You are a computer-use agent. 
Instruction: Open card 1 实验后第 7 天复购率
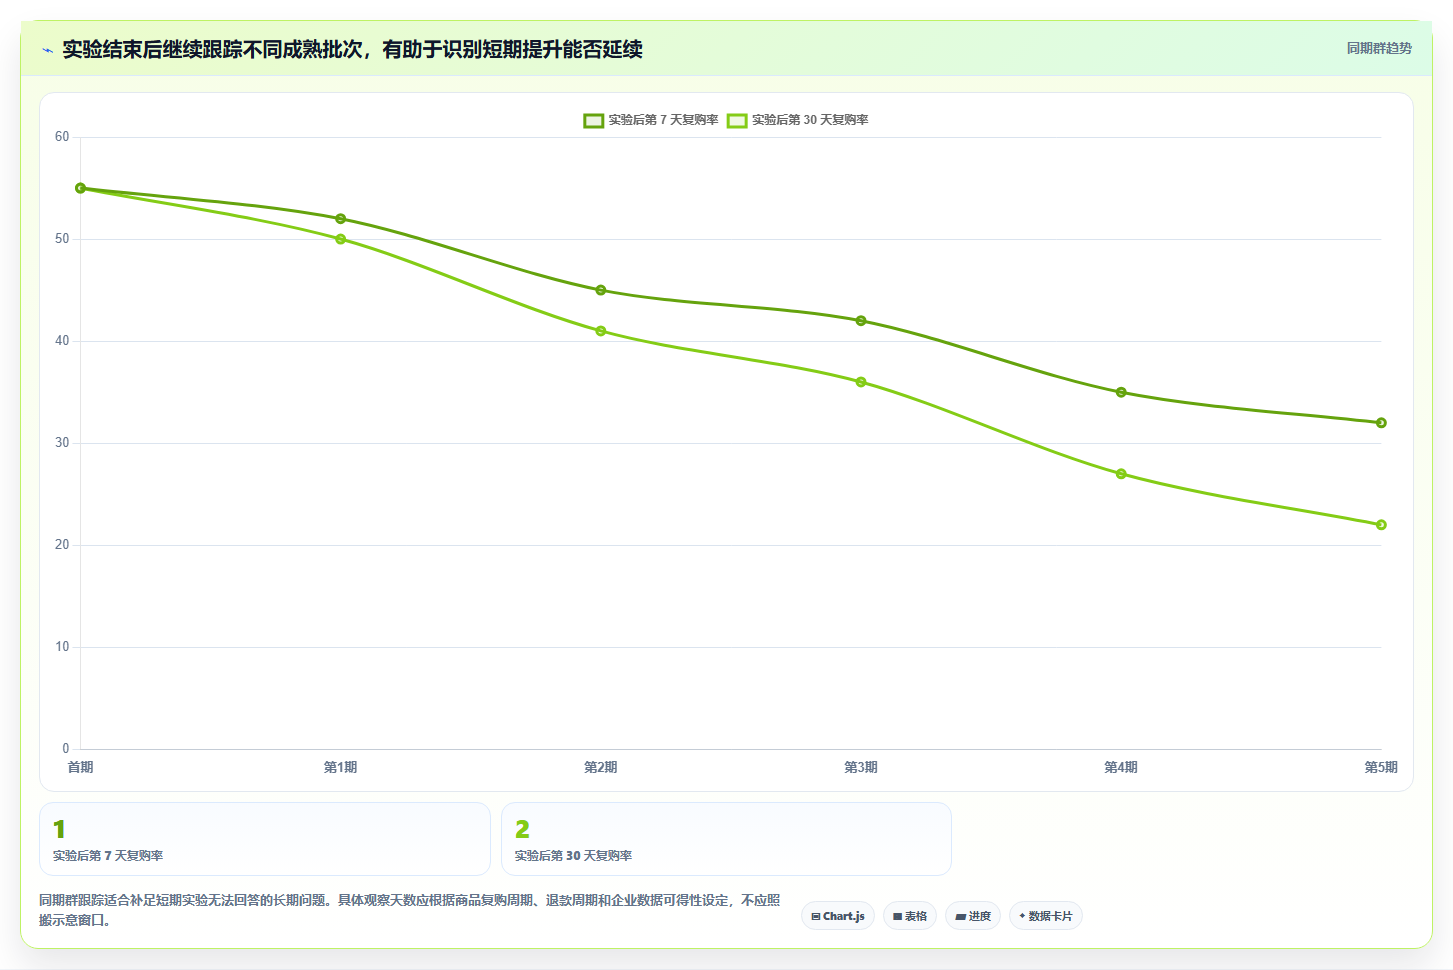pyautogui.click(x=265, y=839)
